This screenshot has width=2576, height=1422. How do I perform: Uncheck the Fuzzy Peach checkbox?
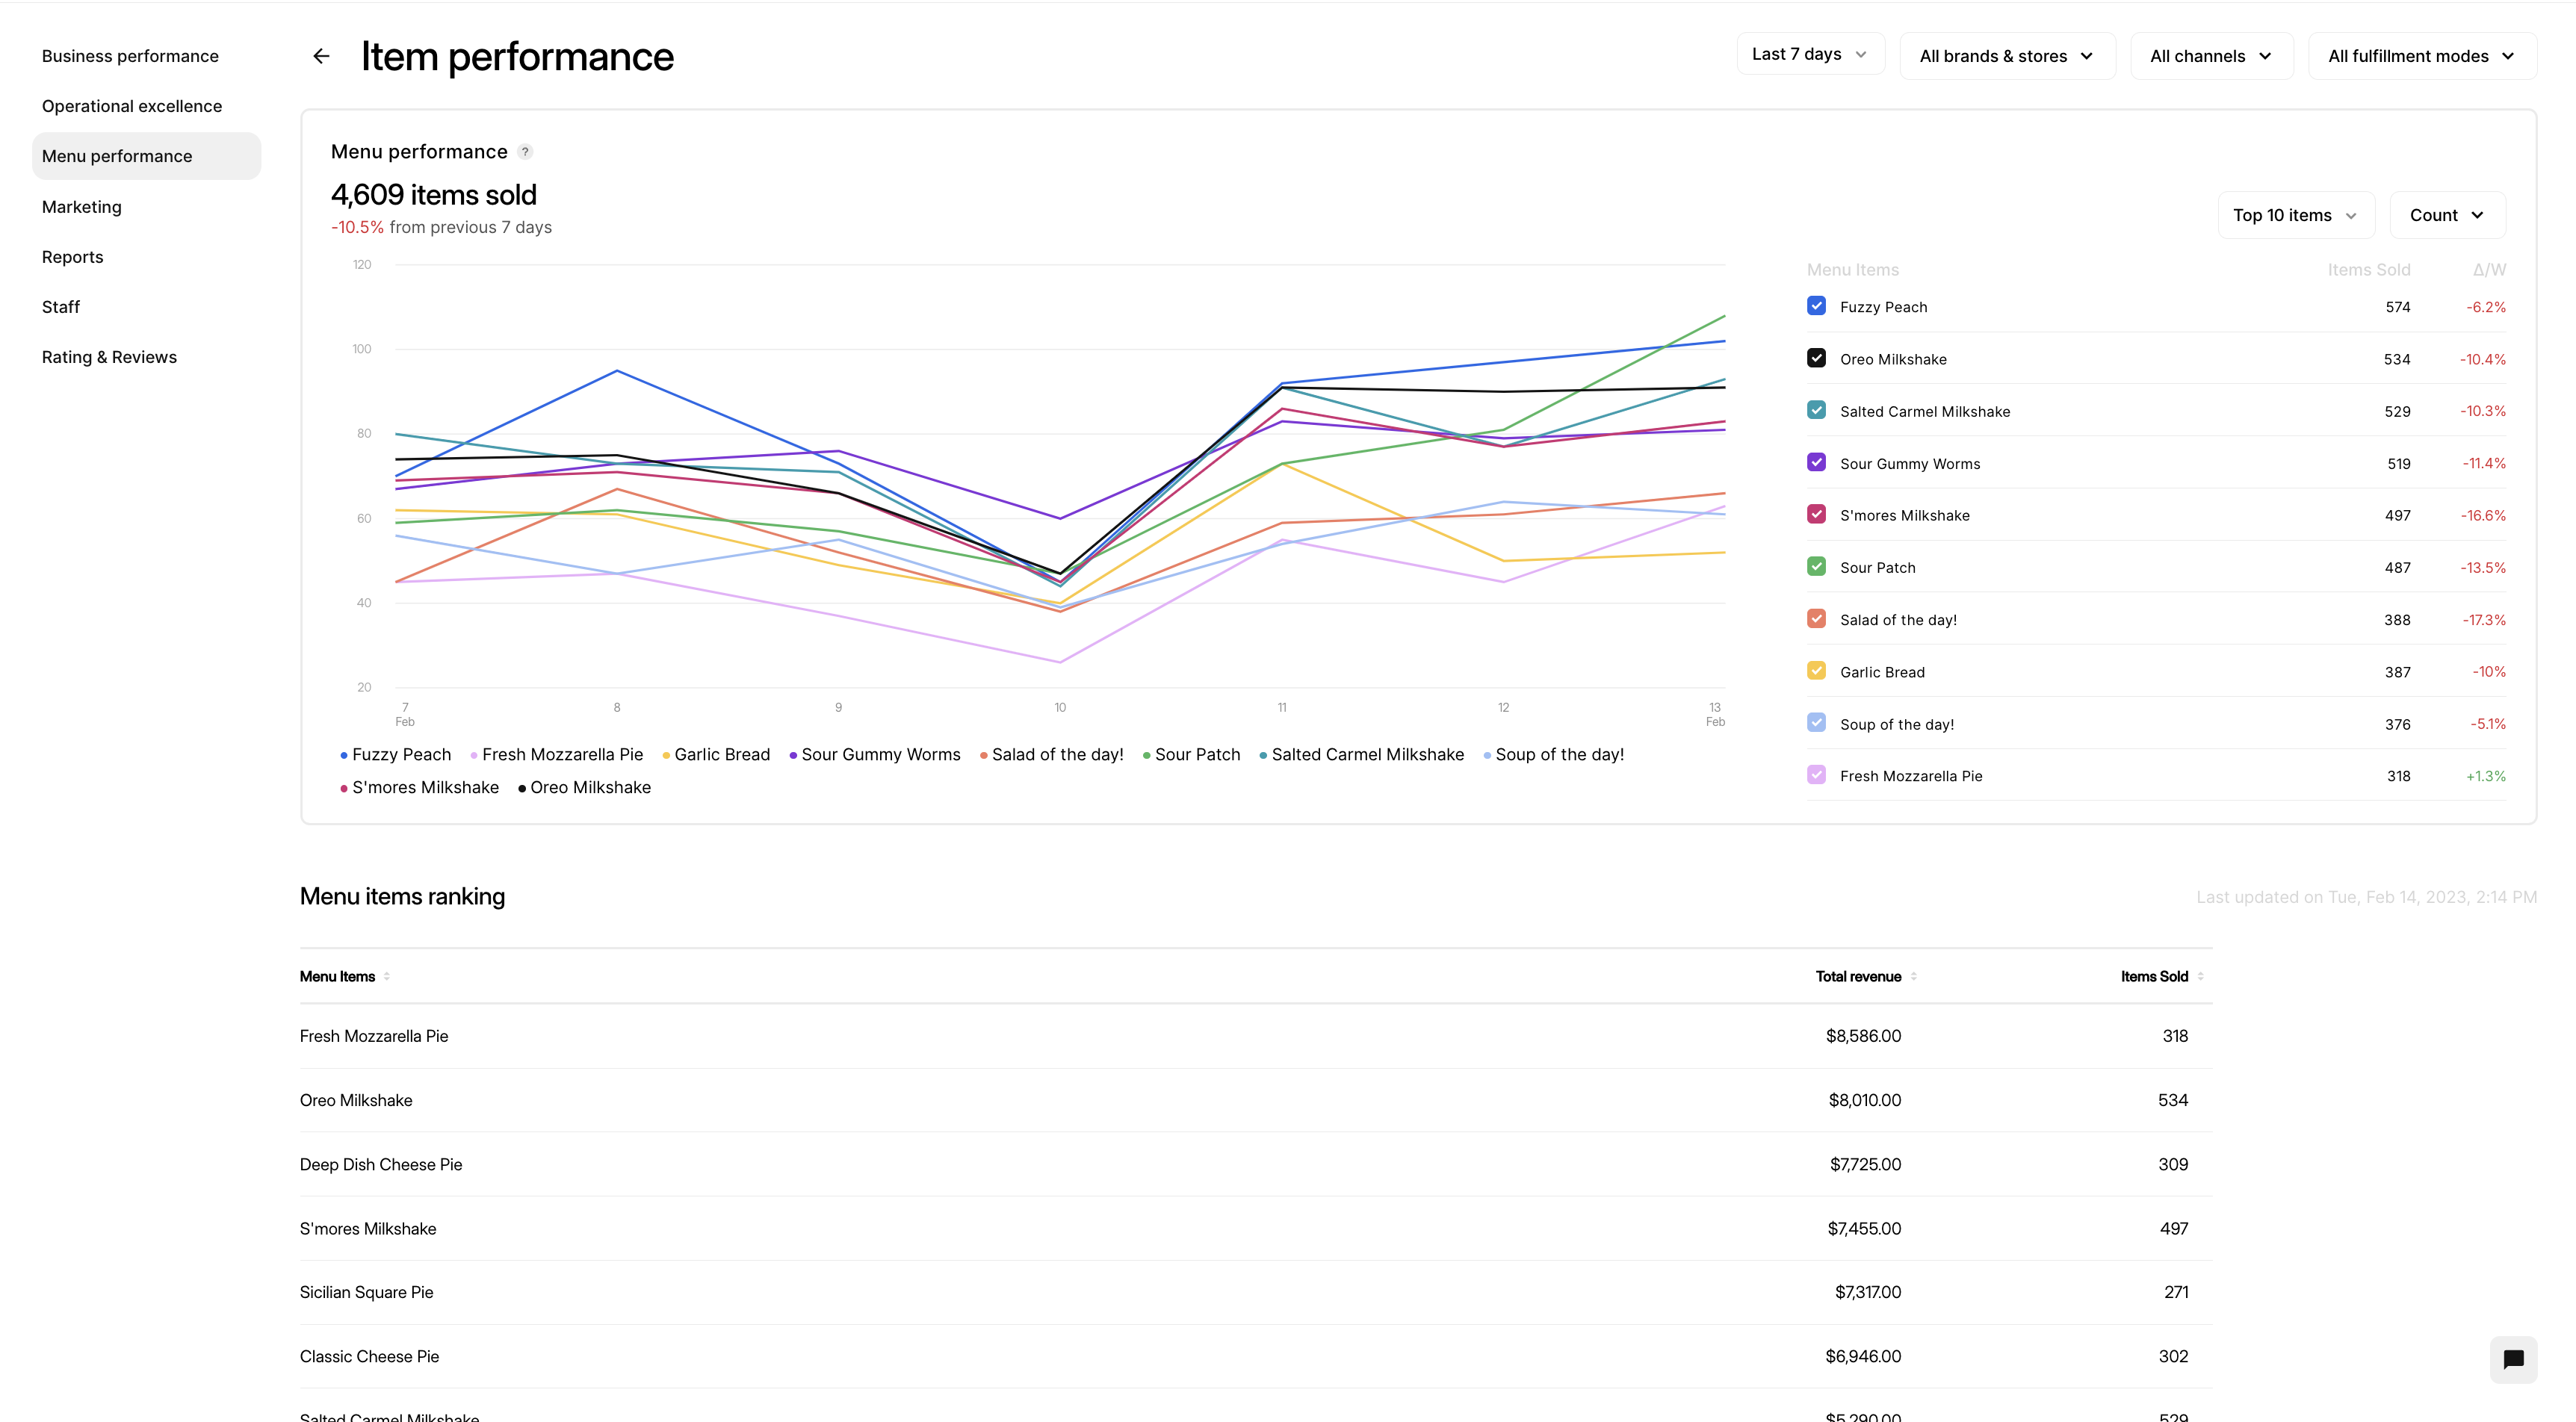pyautogui.click(x=1817, y=306)
